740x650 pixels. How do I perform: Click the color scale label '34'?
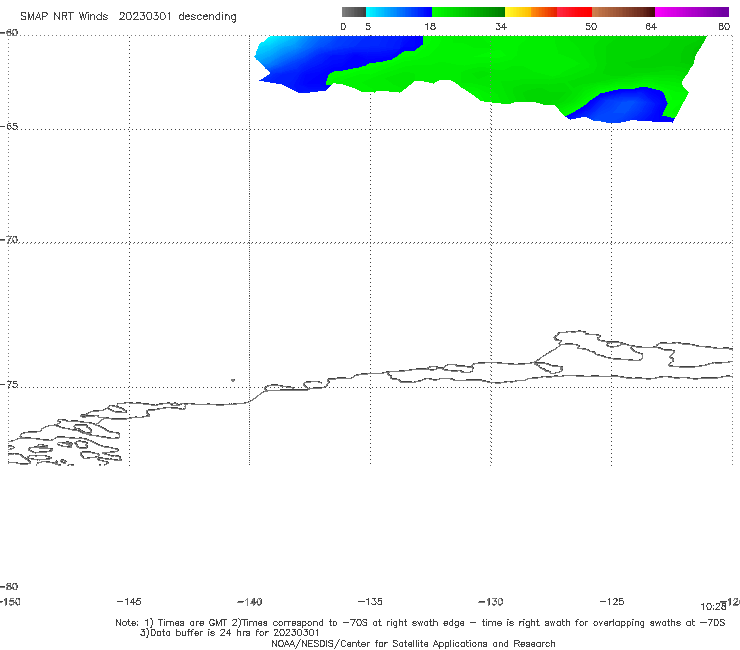pos(501,26)
